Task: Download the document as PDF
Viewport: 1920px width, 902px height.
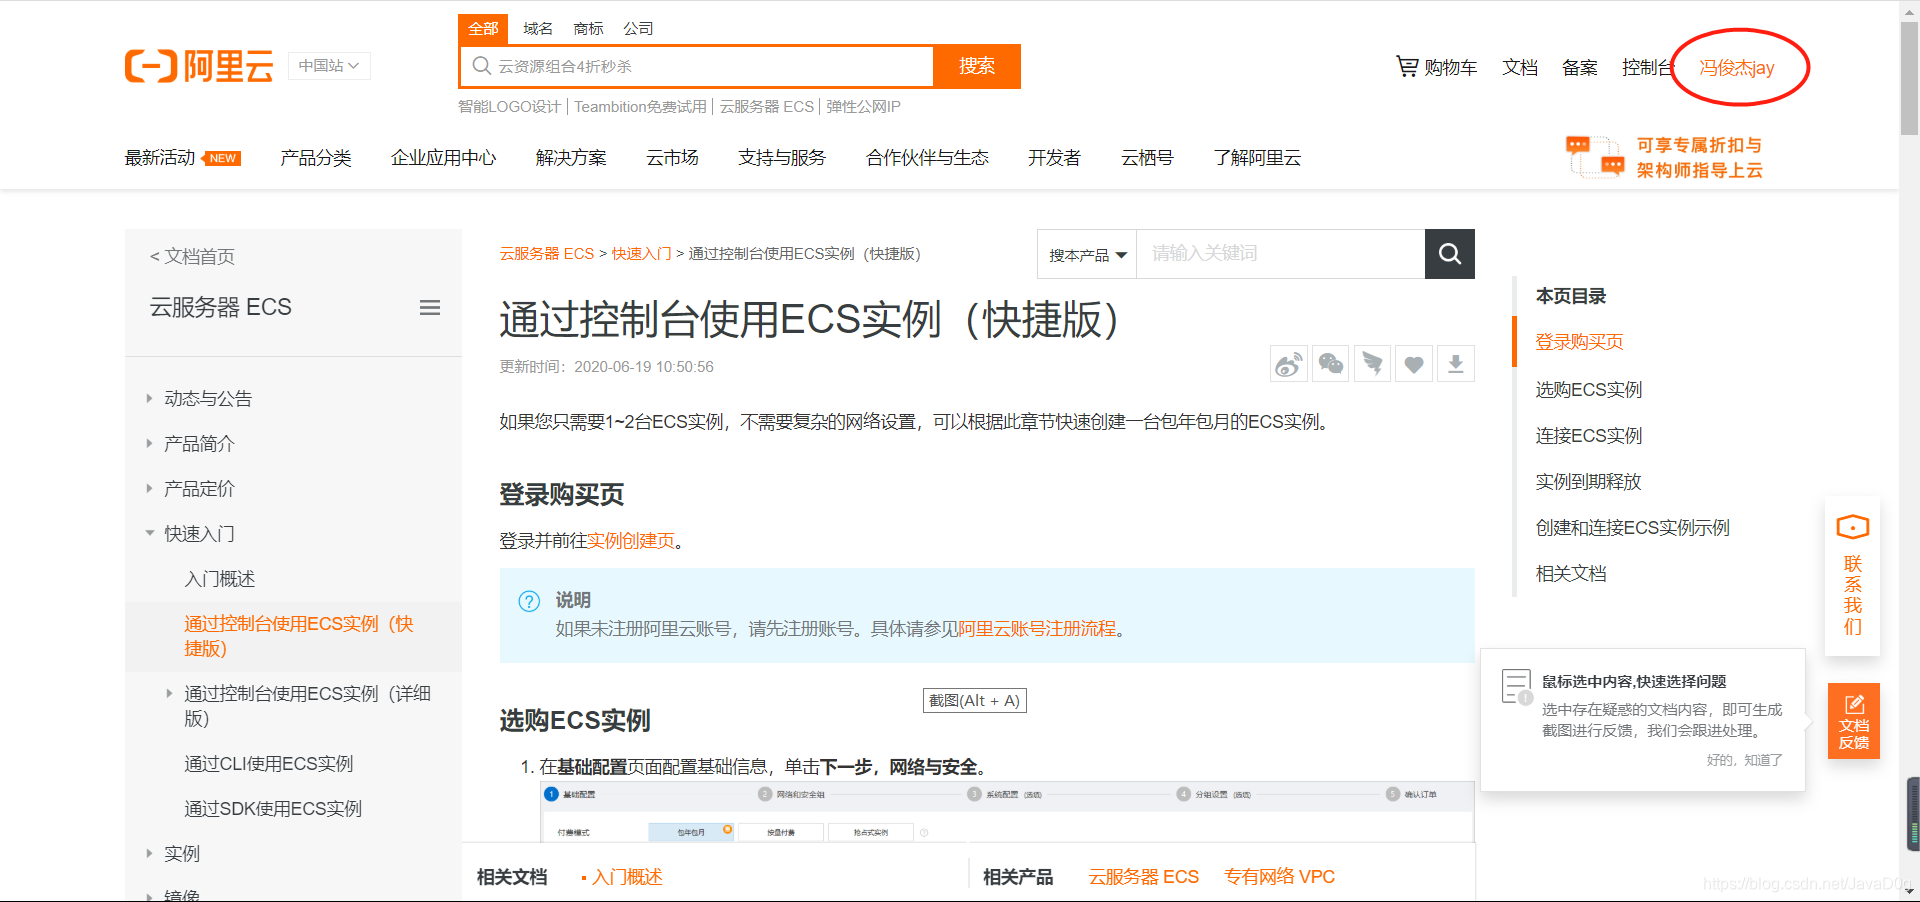Action: coord(1456,364)
